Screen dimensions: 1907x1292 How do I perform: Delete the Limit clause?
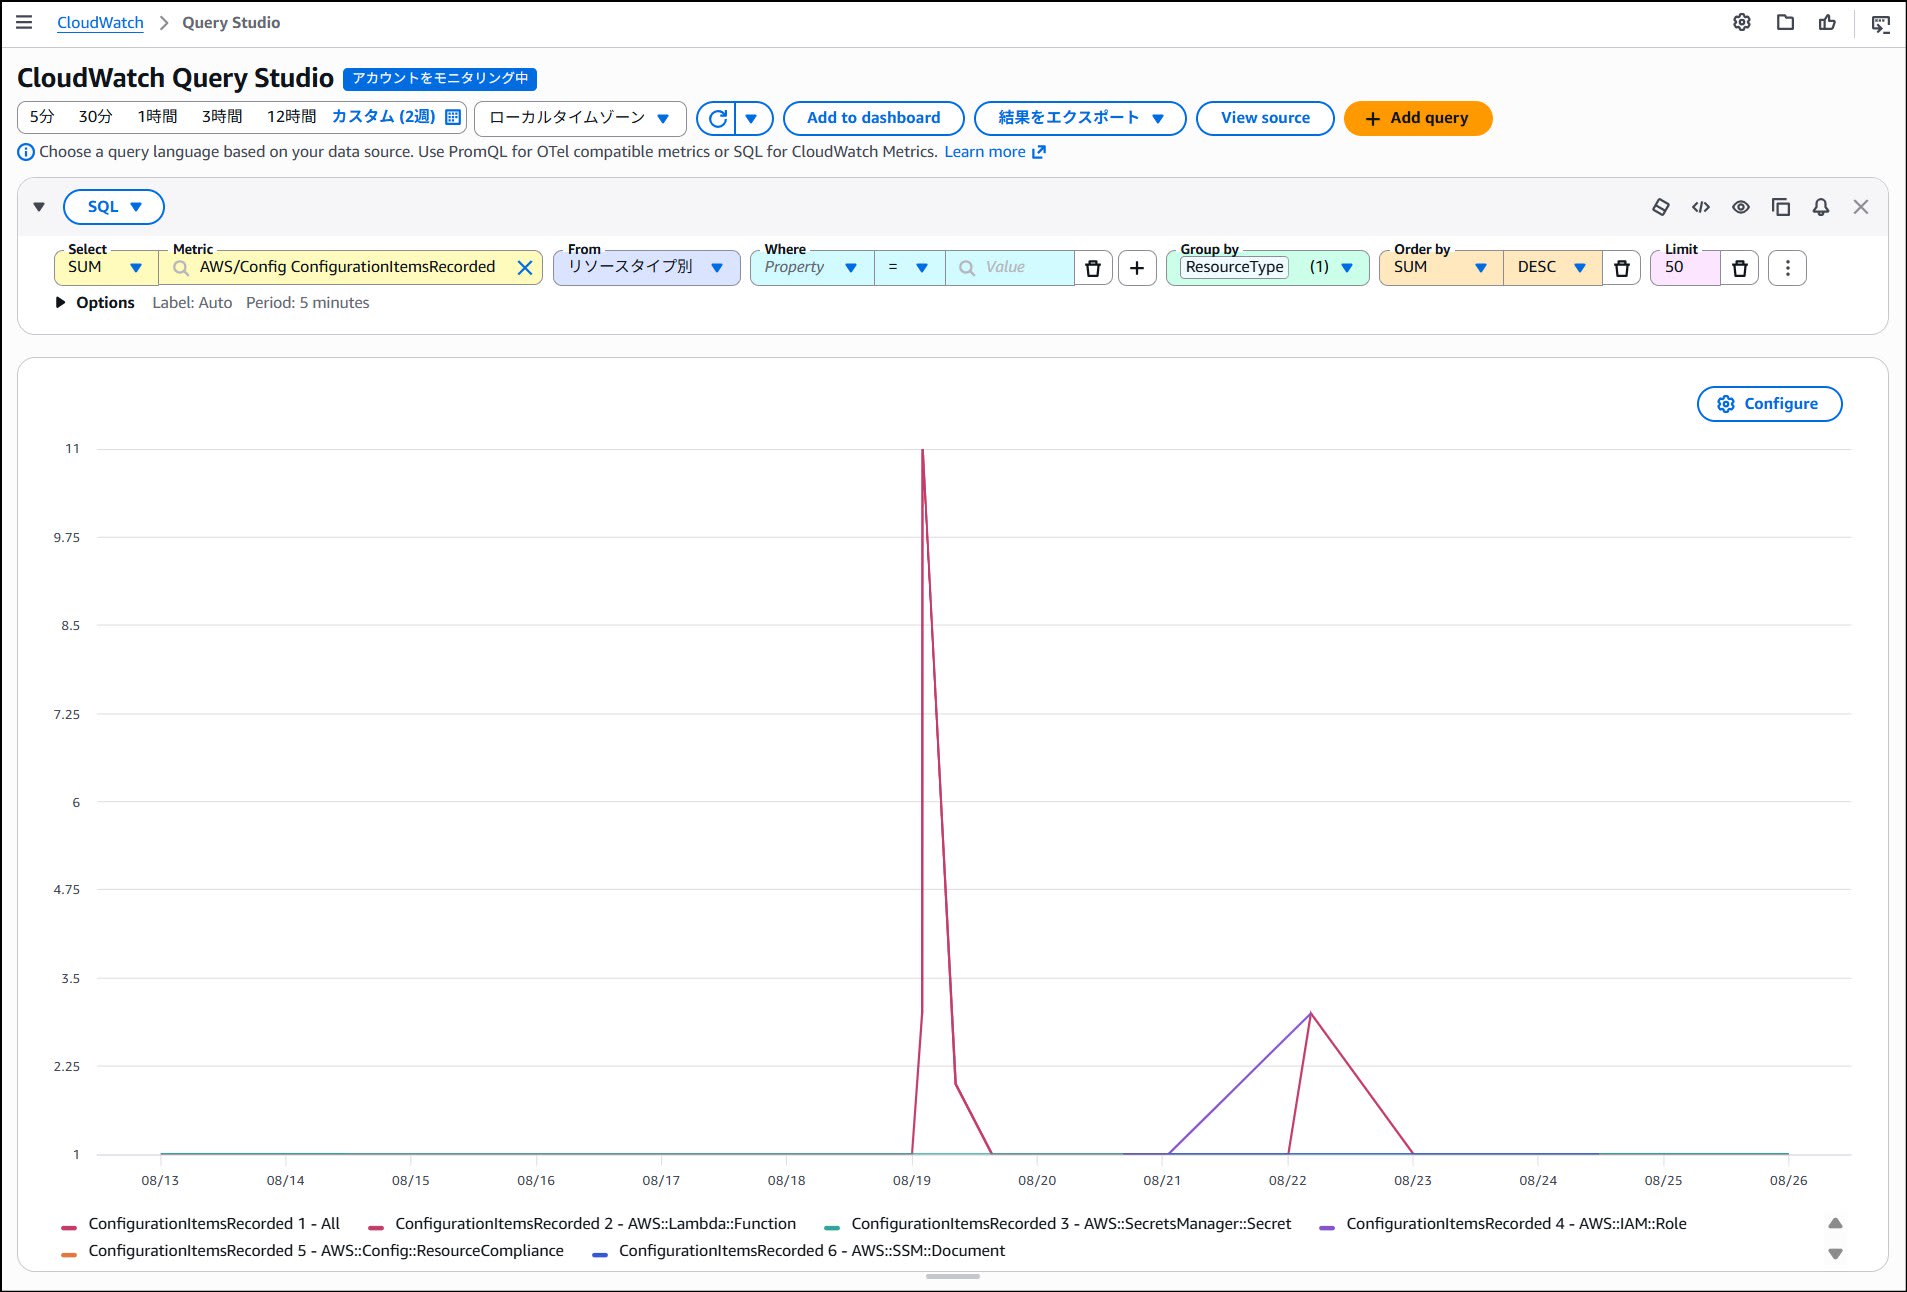tap(1740, 268)
